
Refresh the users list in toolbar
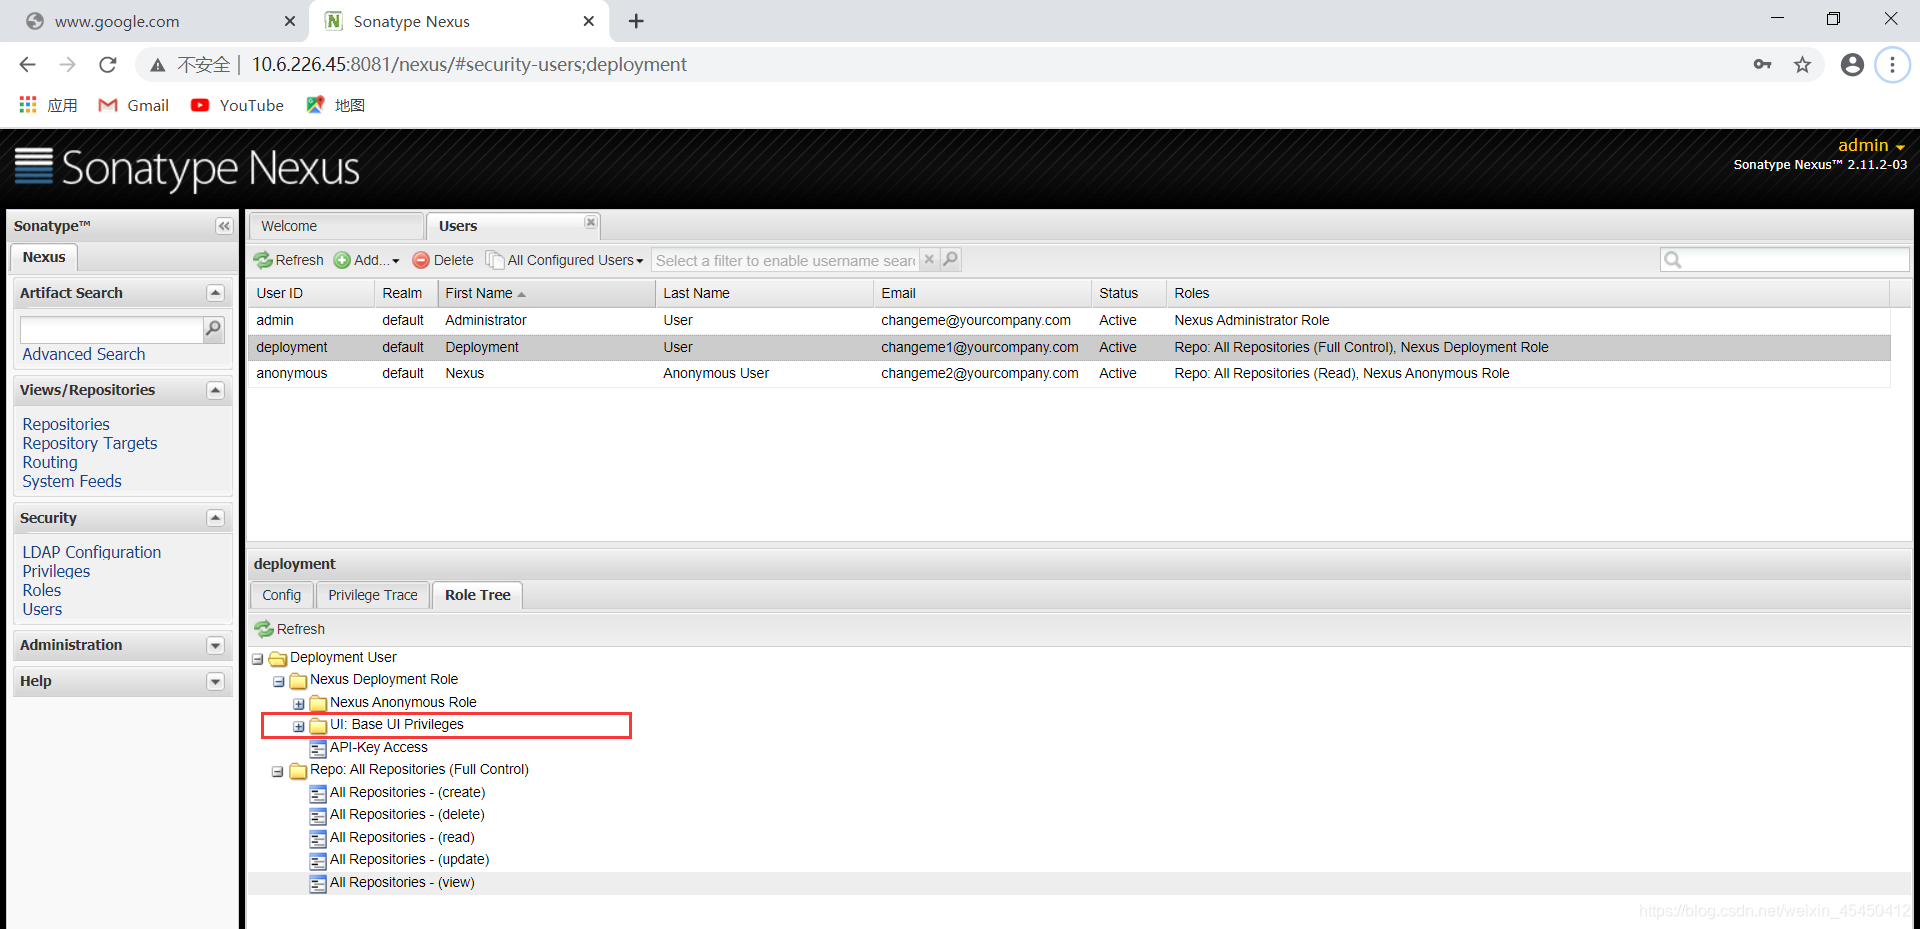click(289, 260)
